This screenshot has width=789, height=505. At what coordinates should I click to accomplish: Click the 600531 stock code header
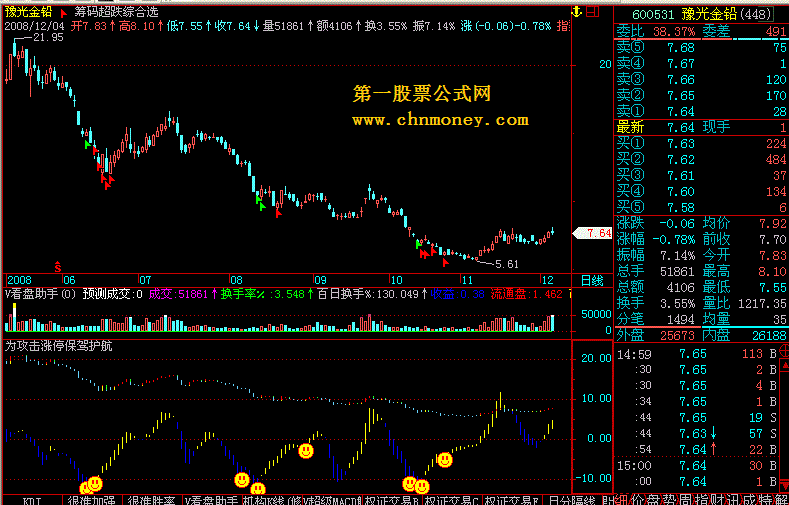click(x=654, y=14)
